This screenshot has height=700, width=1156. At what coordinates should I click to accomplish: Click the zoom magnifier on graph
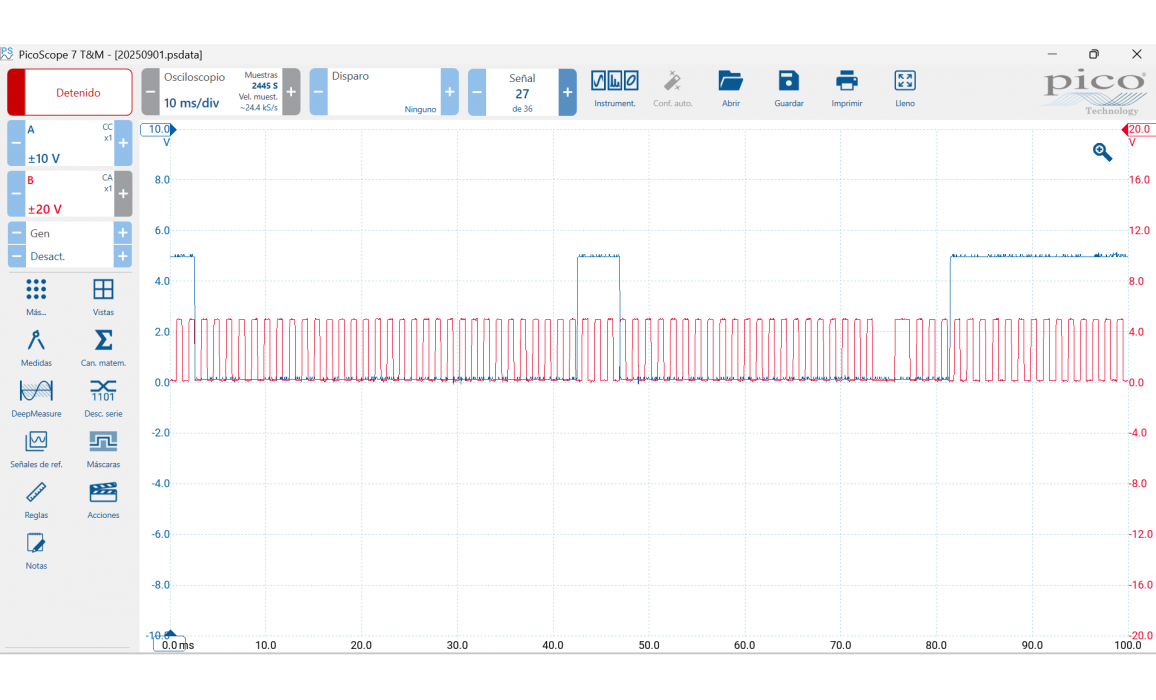tap(1102, 152)
